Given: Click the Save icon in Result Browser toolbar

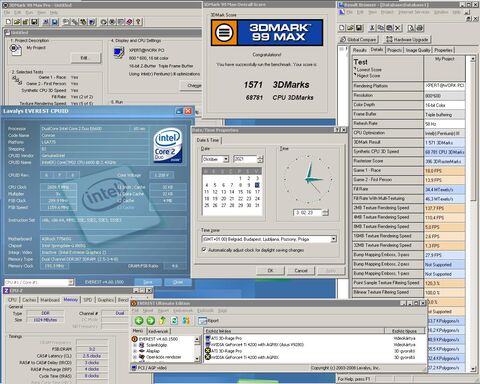Looking at the screenshot, I should coord(359,28).
